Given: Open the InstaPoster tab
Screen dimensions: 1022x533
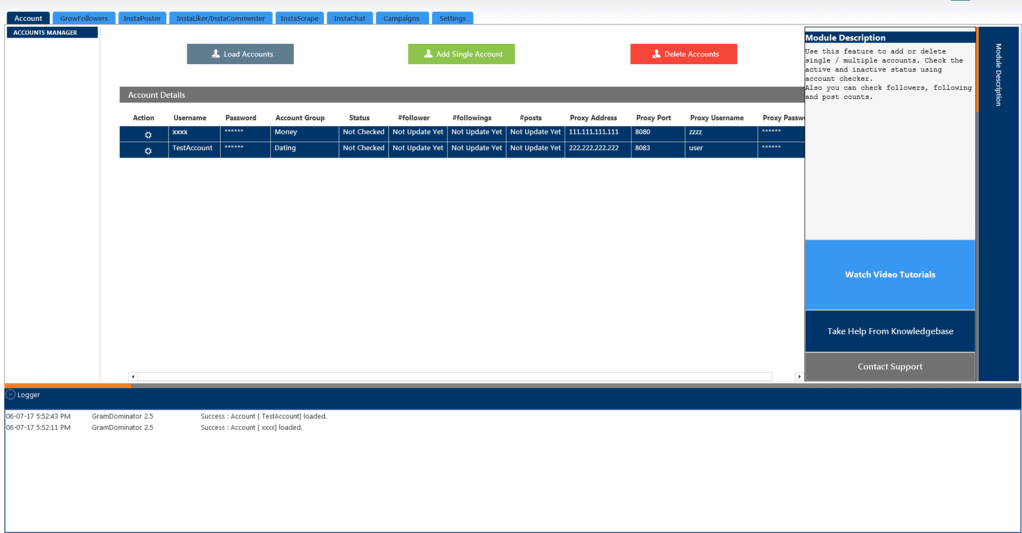Looking at the screenshot, I should 142,18.
